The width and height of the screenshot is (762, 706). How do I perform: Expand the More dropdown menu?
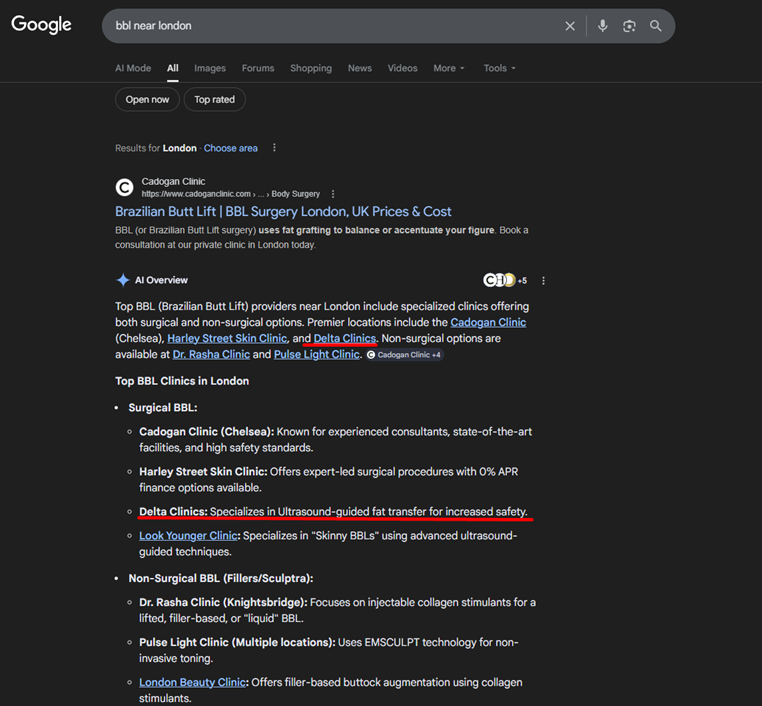449,68
